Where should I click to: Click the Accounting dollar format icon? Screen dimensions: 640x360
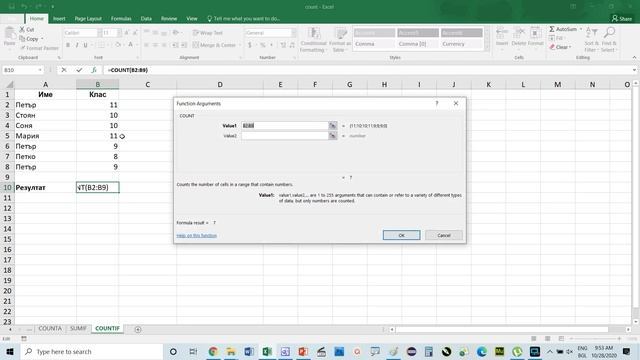pos(250,45)
